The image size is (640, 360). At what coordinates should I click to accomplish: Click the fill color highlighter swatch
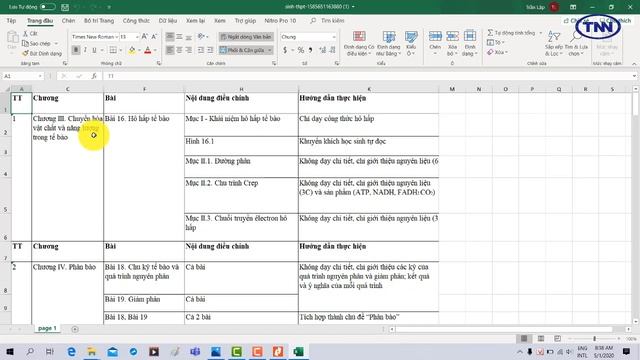point(132,50)
